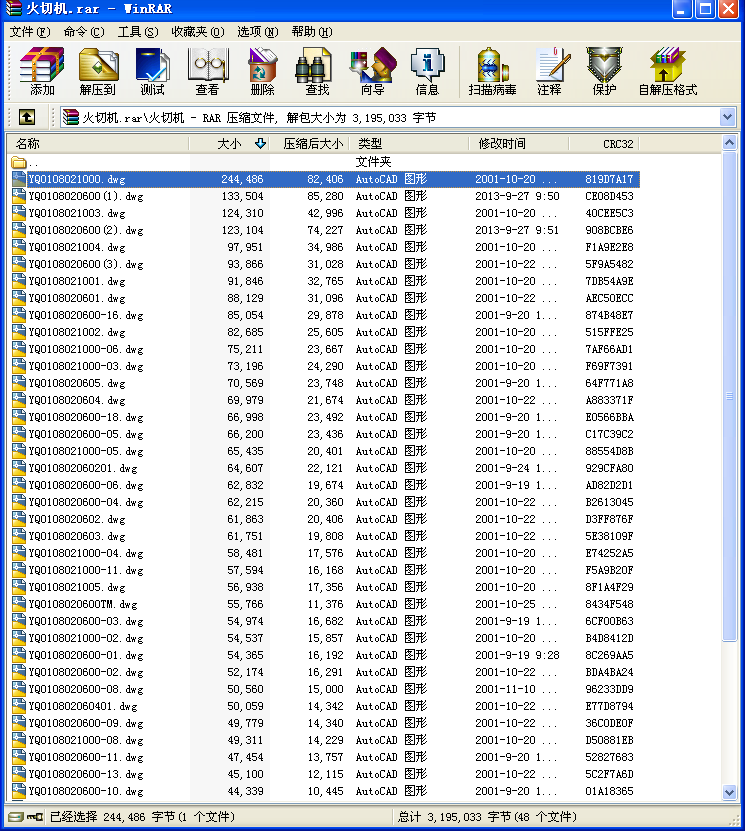This screenshot has height=831, width=745.
Task: Click file icon of YQ0108020600TM.dwg
Action: tap(19, 604)
